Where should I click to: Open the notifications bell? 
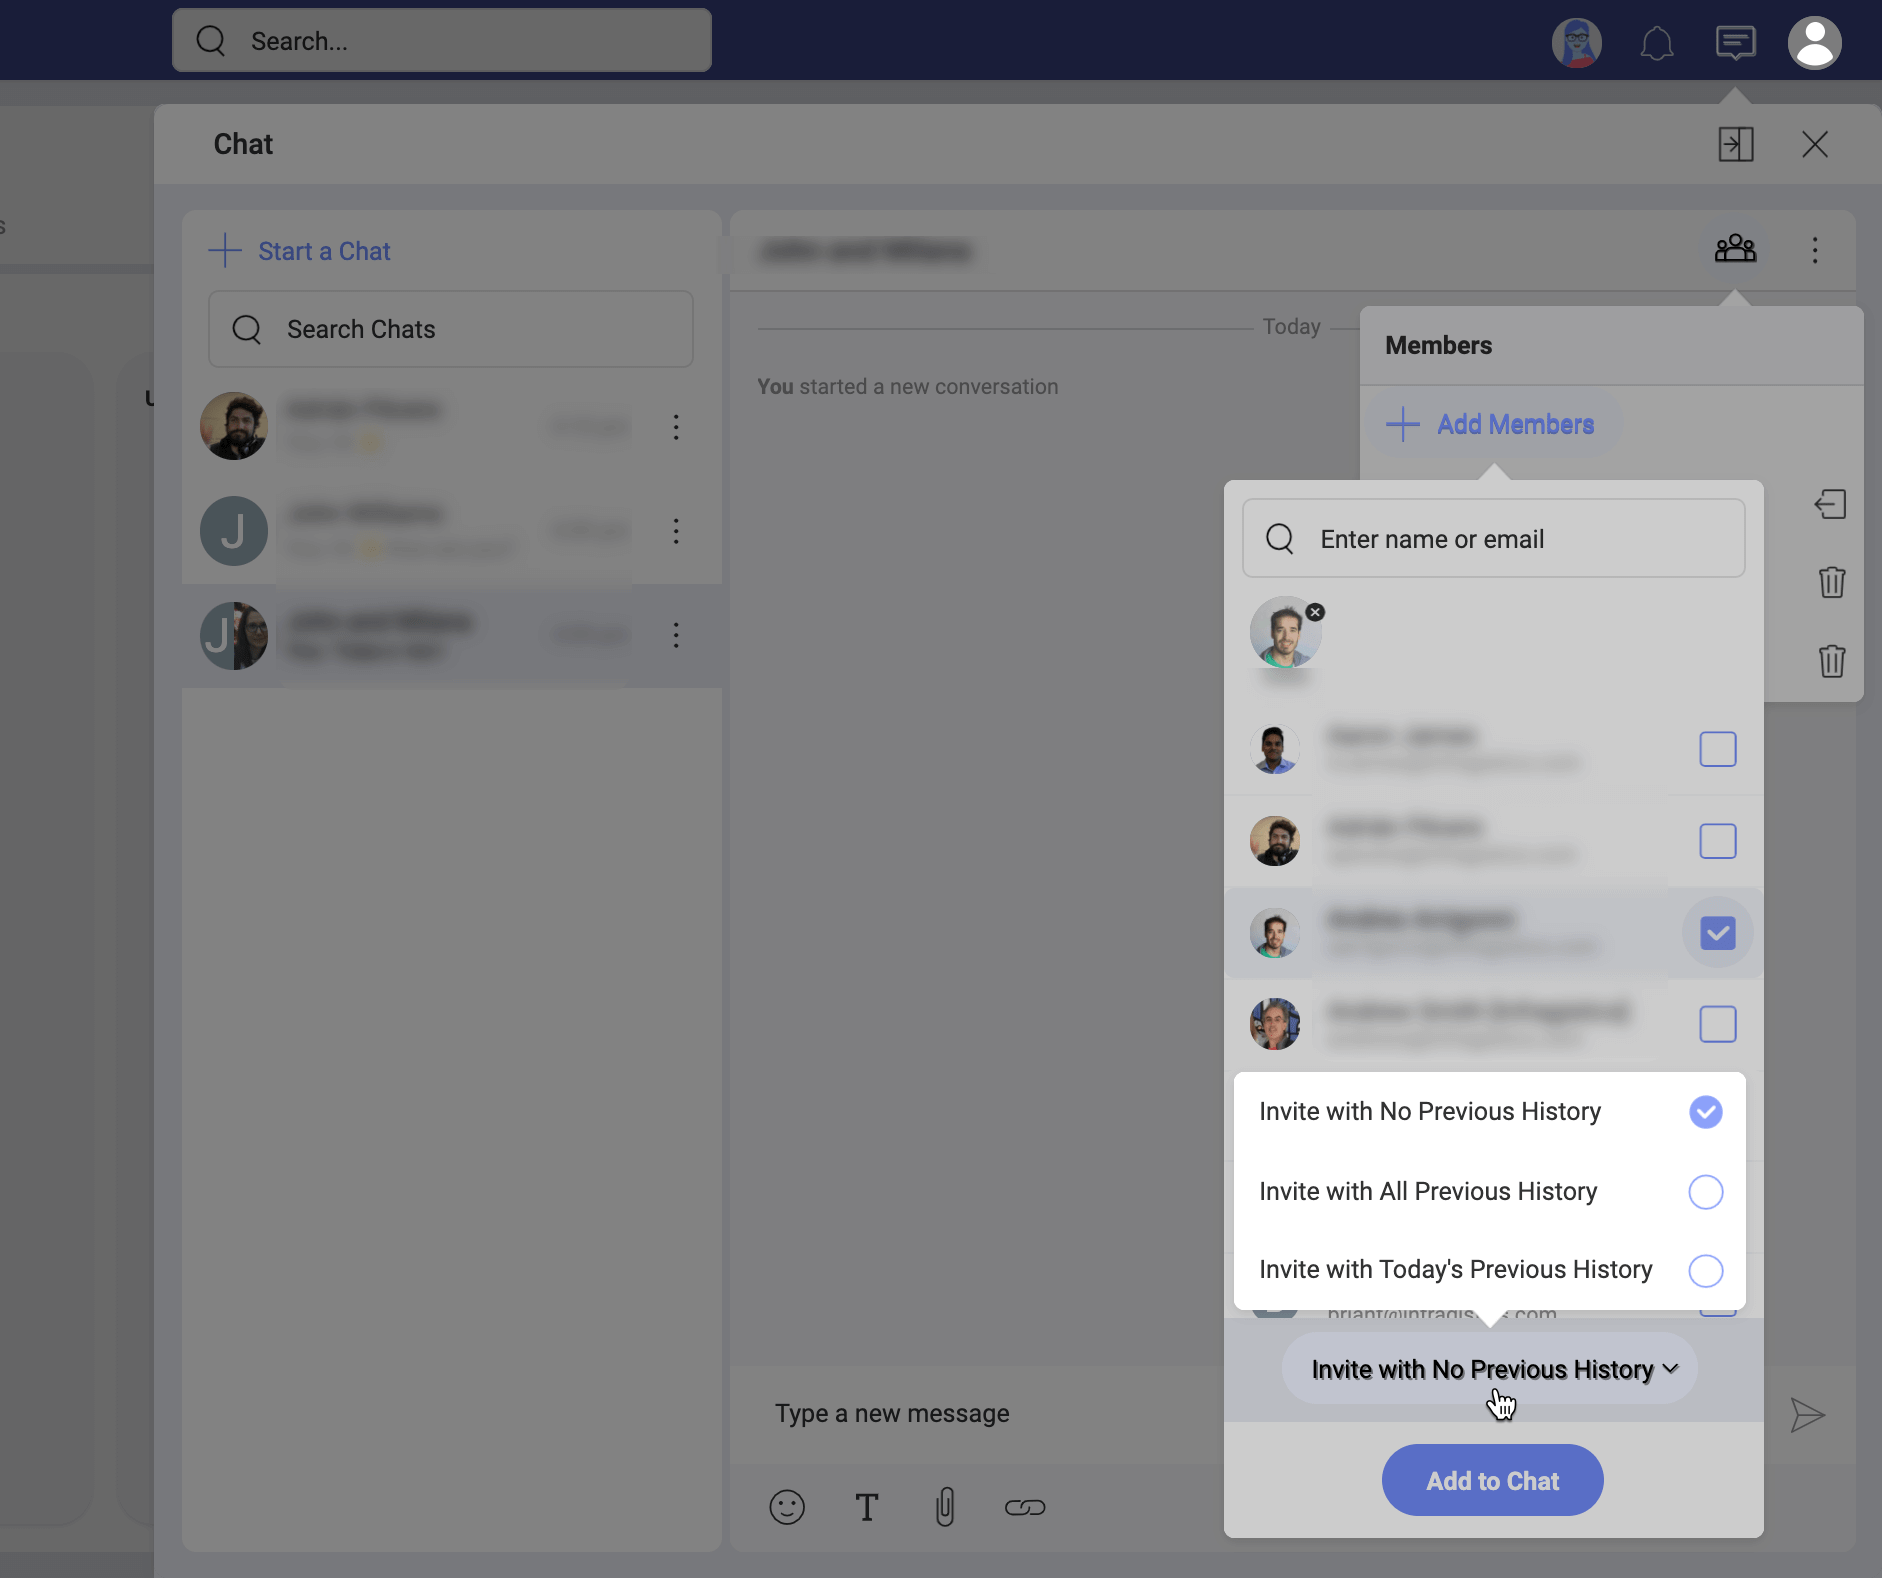(x=1656, y=42)
